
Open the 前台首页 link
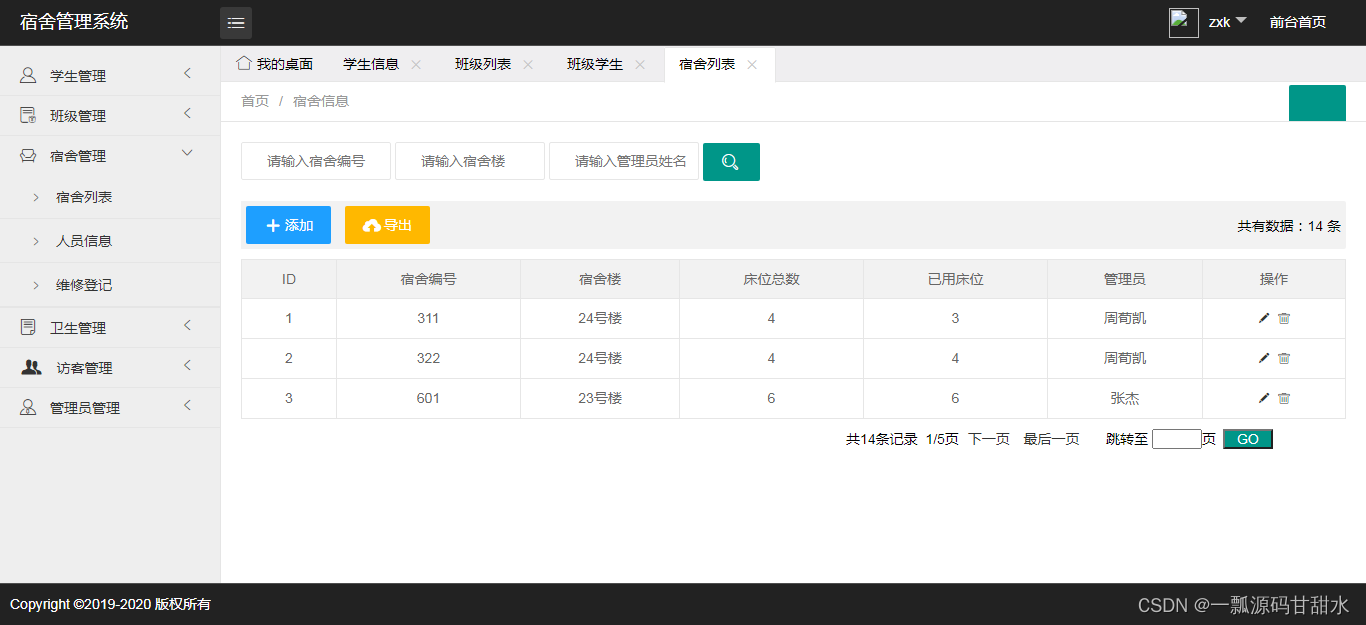[1298, 22]
